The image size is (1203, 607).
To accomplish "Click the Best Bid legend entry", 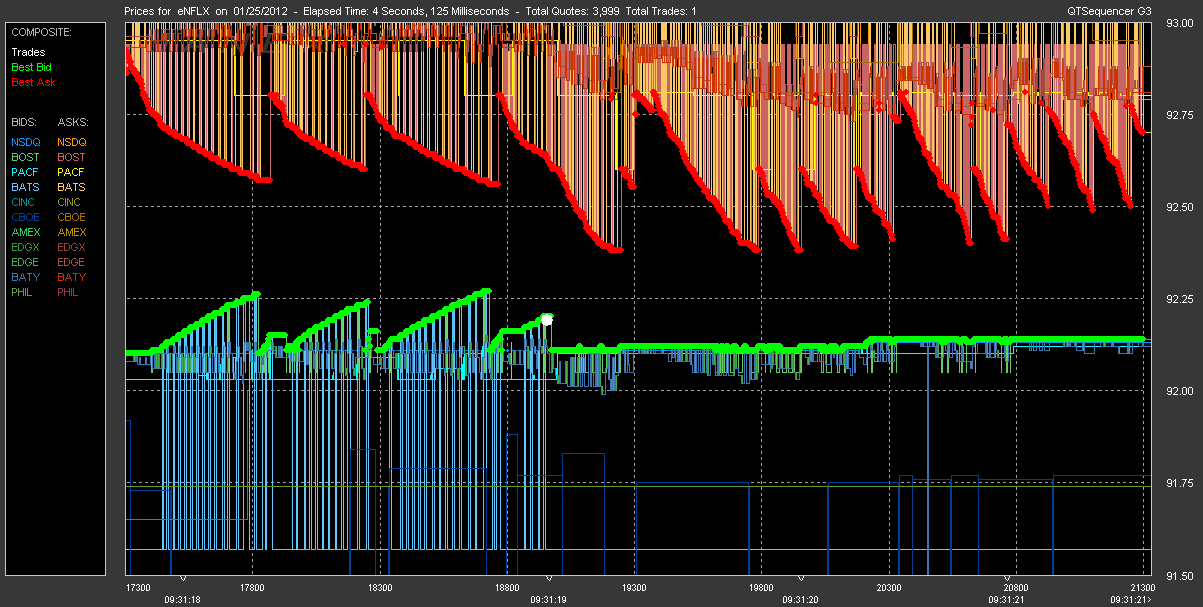I will coord(34,66).
